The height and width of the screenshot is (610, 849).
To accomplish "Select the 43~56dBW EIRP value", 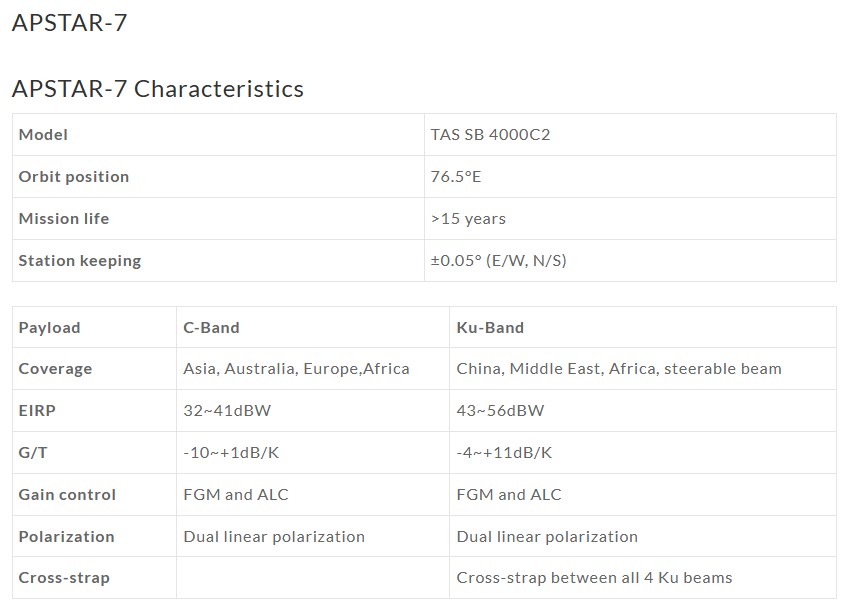I will 500,410.
